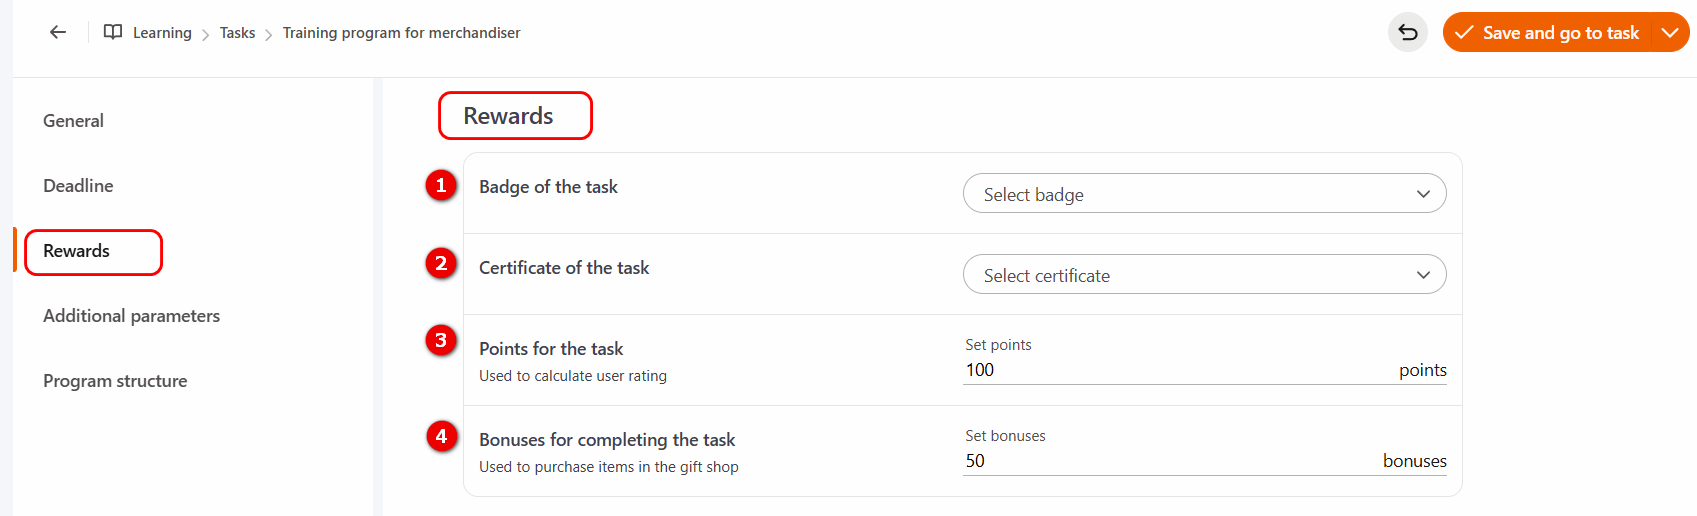Open the Select badge dropdown
Image resolution: width=1697 pixels, height=516 pixels.
(1204, 194)
